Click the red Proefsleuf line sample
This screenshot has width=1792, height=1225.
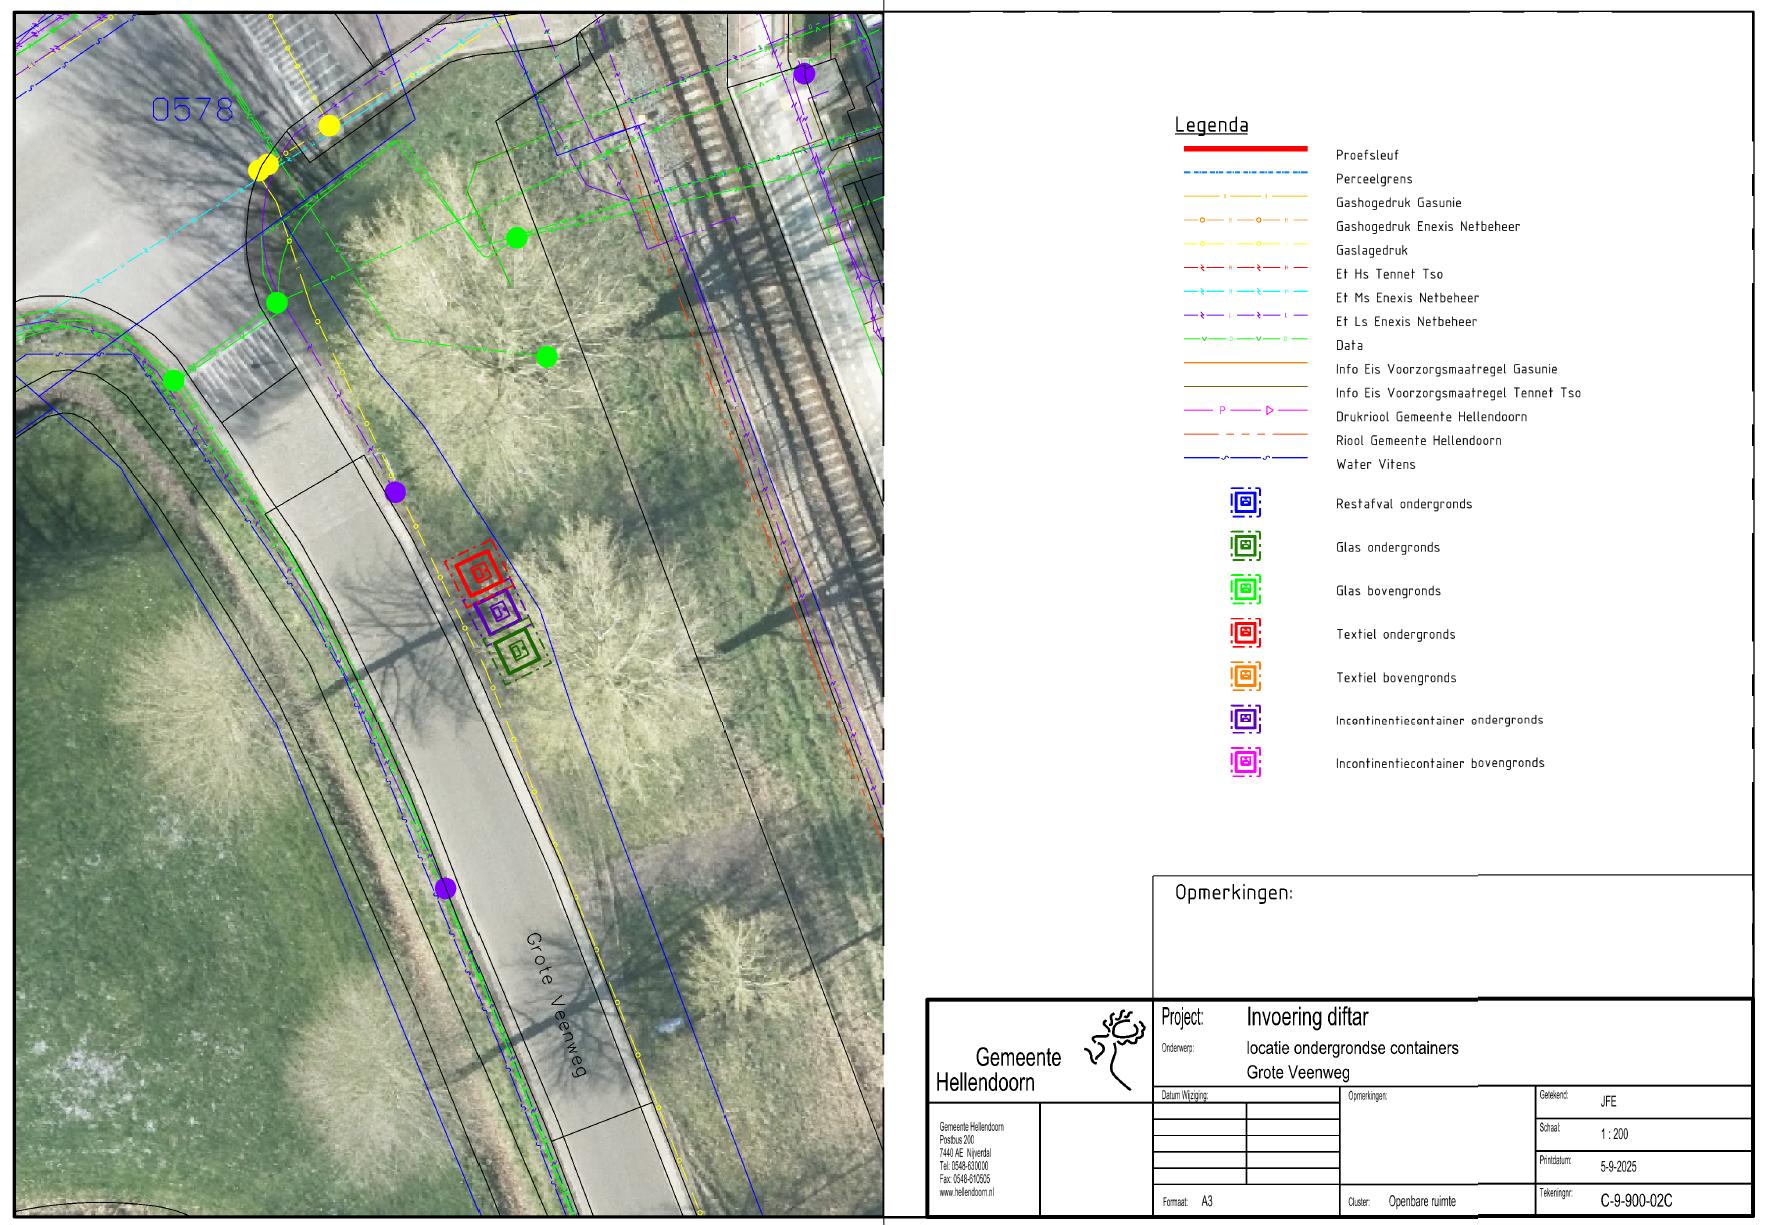(1245, 149)
